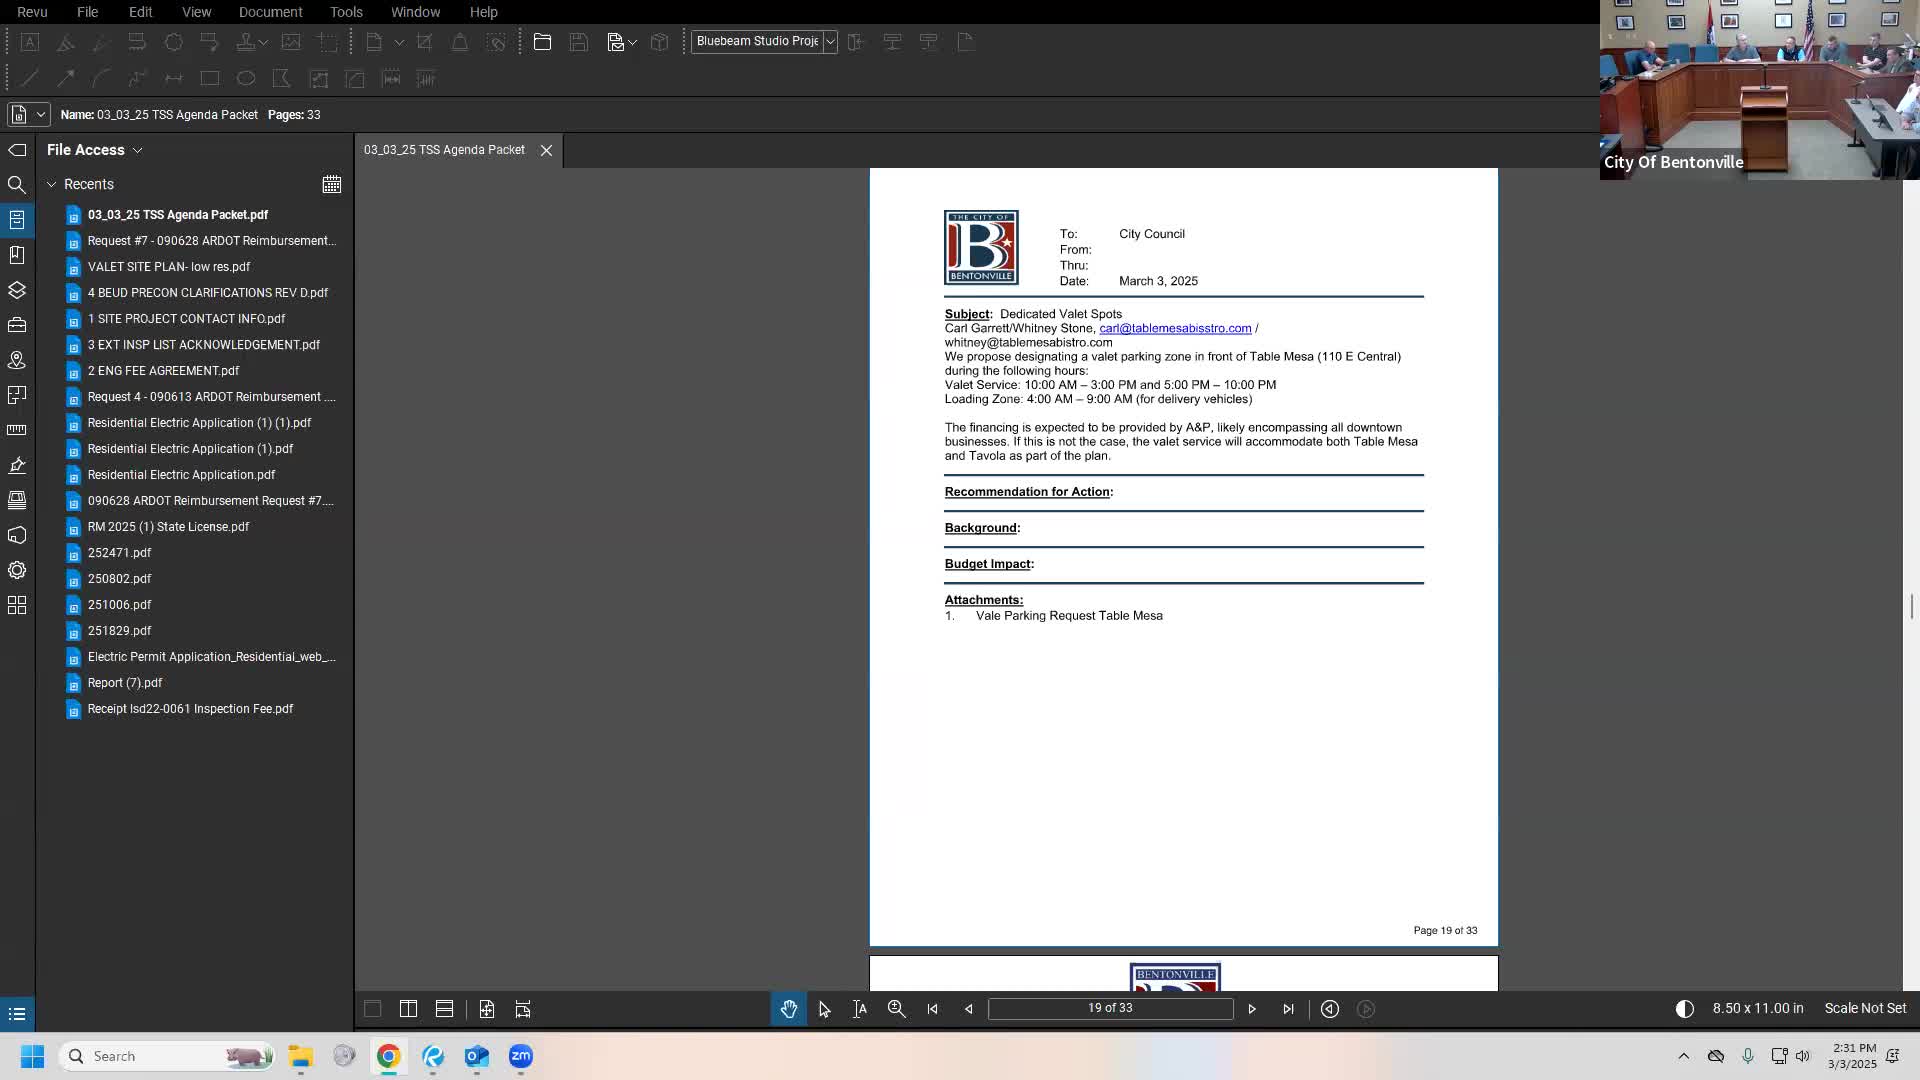
Task: Go to previous page arrow
Action: click(969, 1009)
